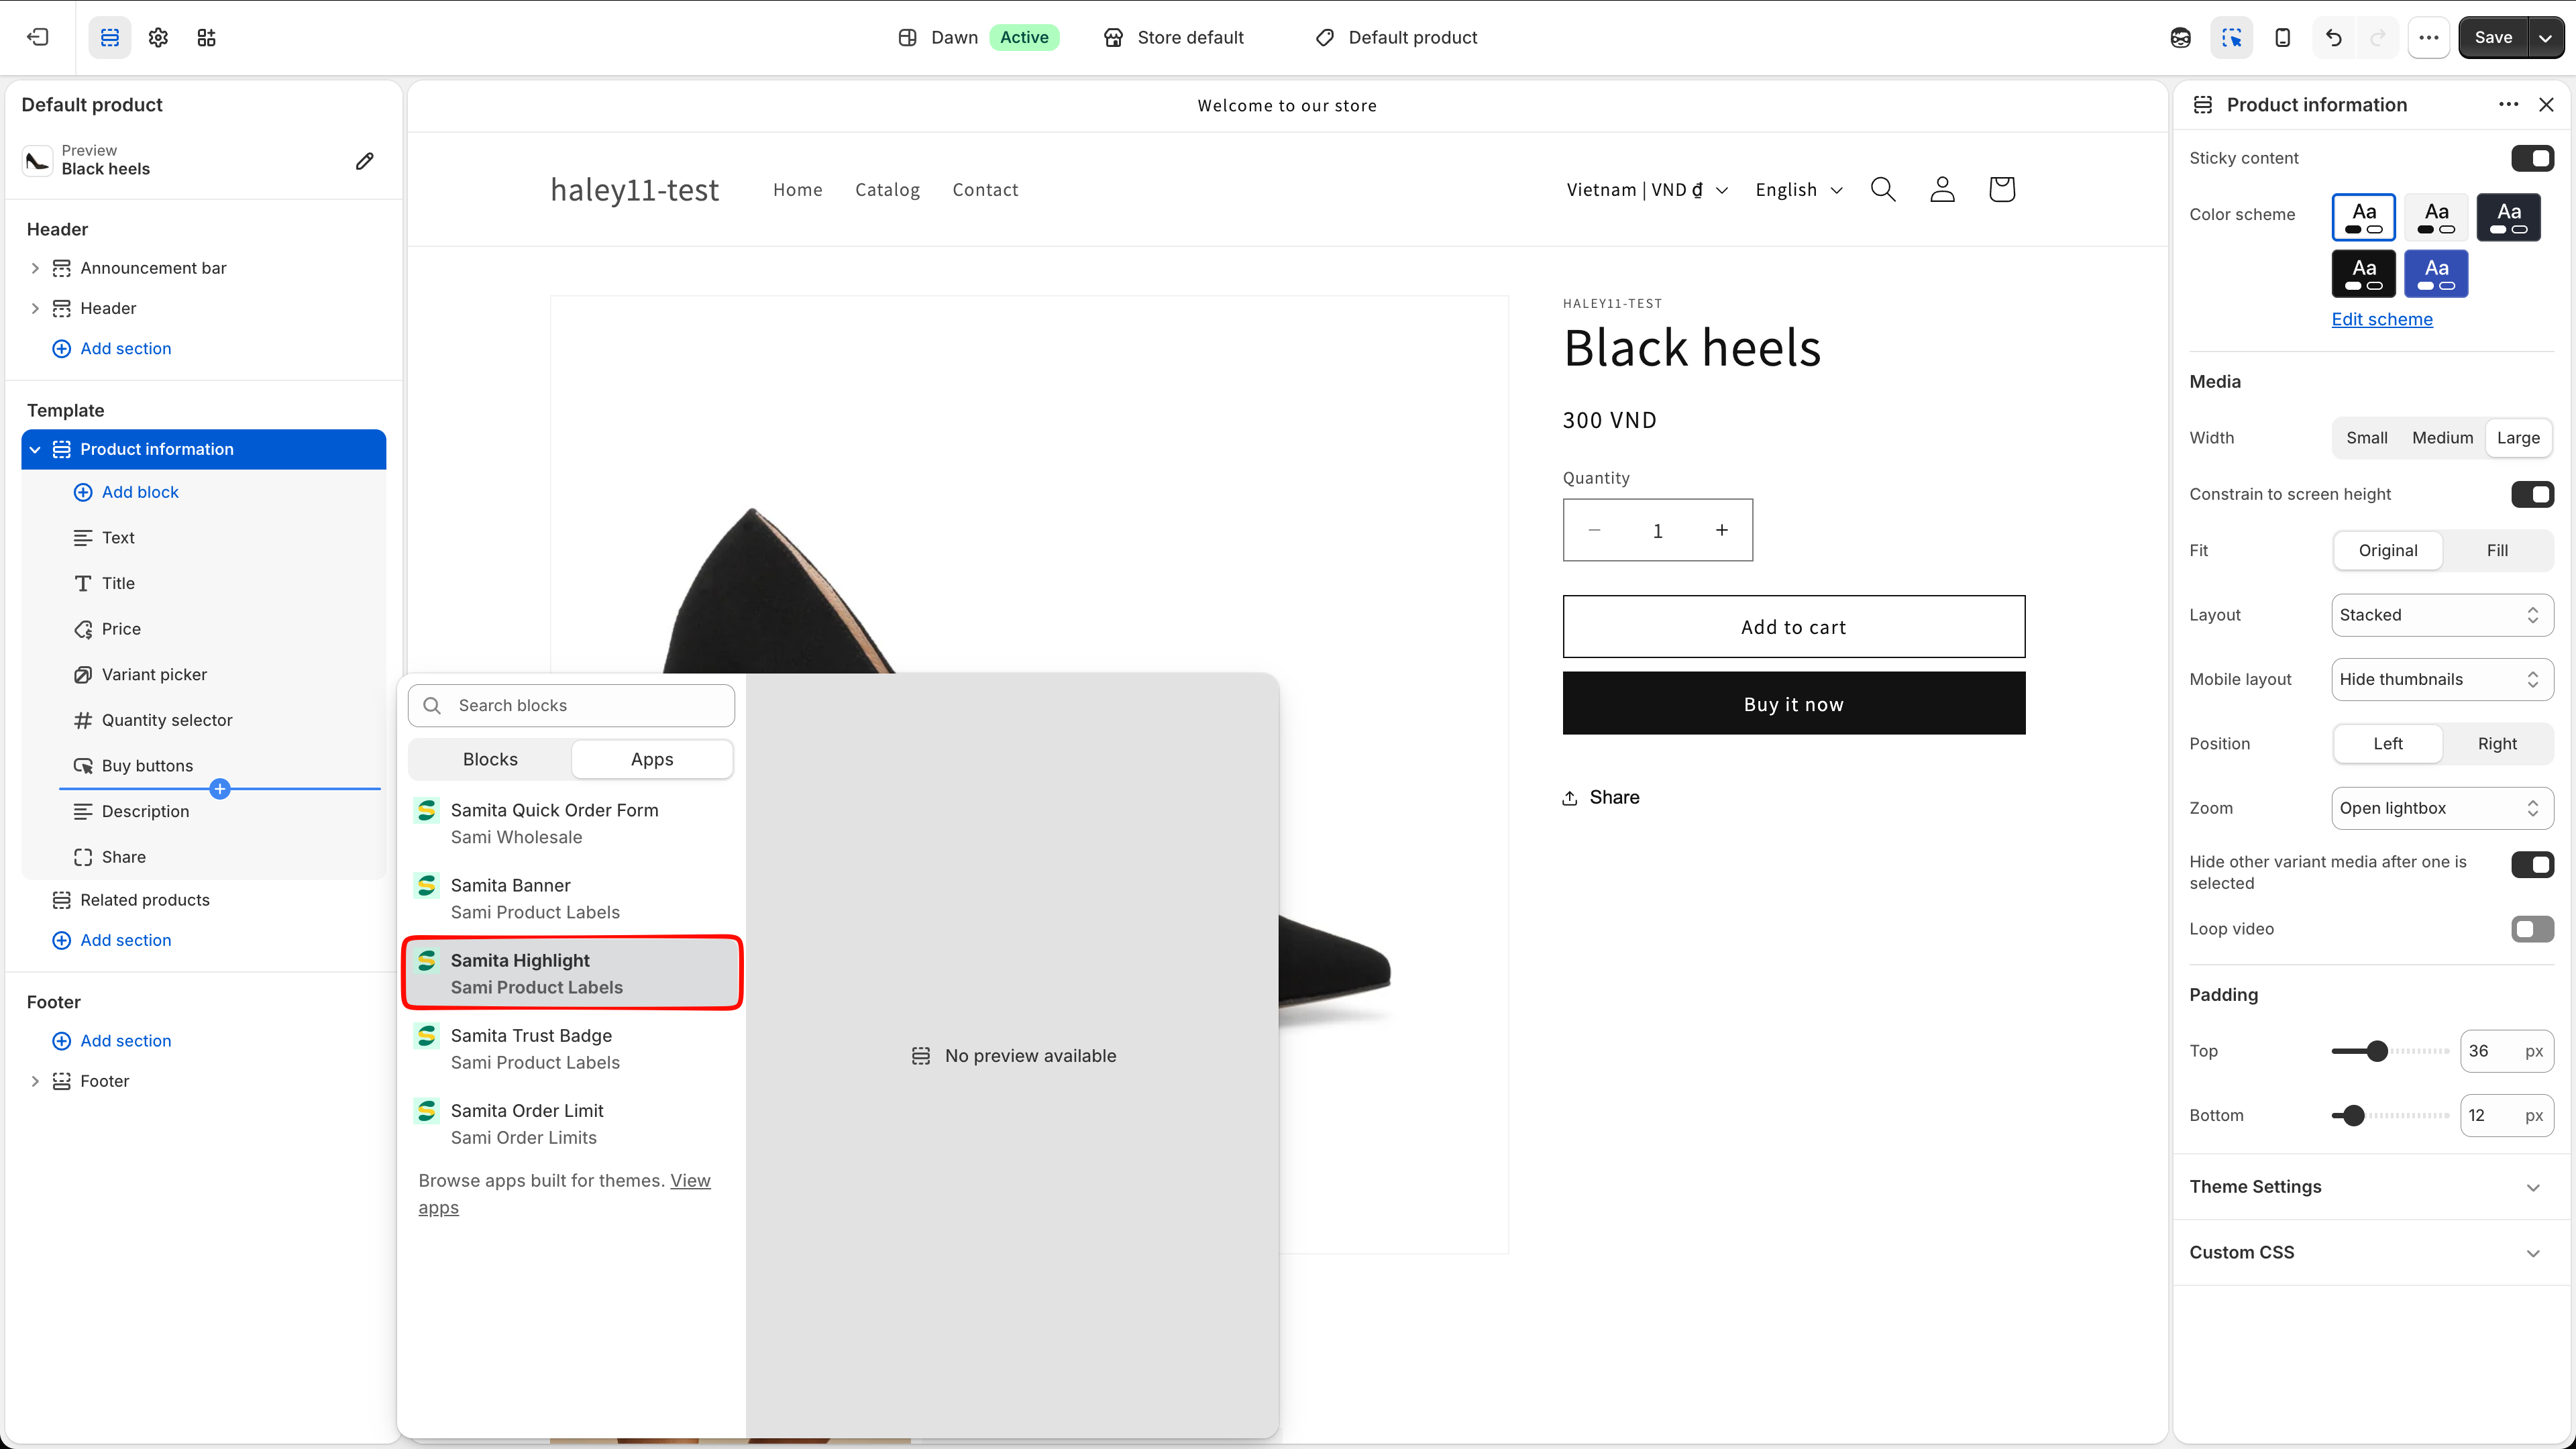Viewport: 2576px width, 1449px height.
Task: Select Fill for media fit
Action: pos(2496,550)
